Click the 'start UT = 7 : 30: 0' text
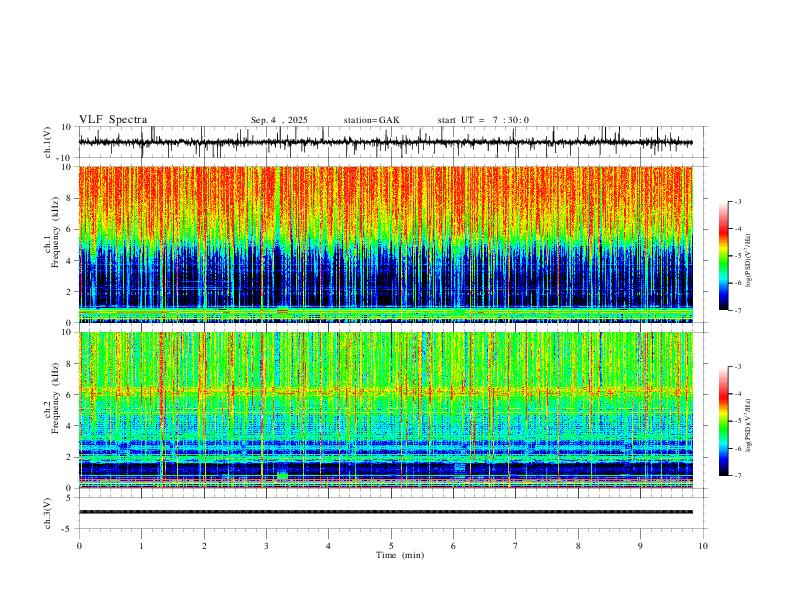This screenshot has width=792, height=612. click(x=483, y=120)
